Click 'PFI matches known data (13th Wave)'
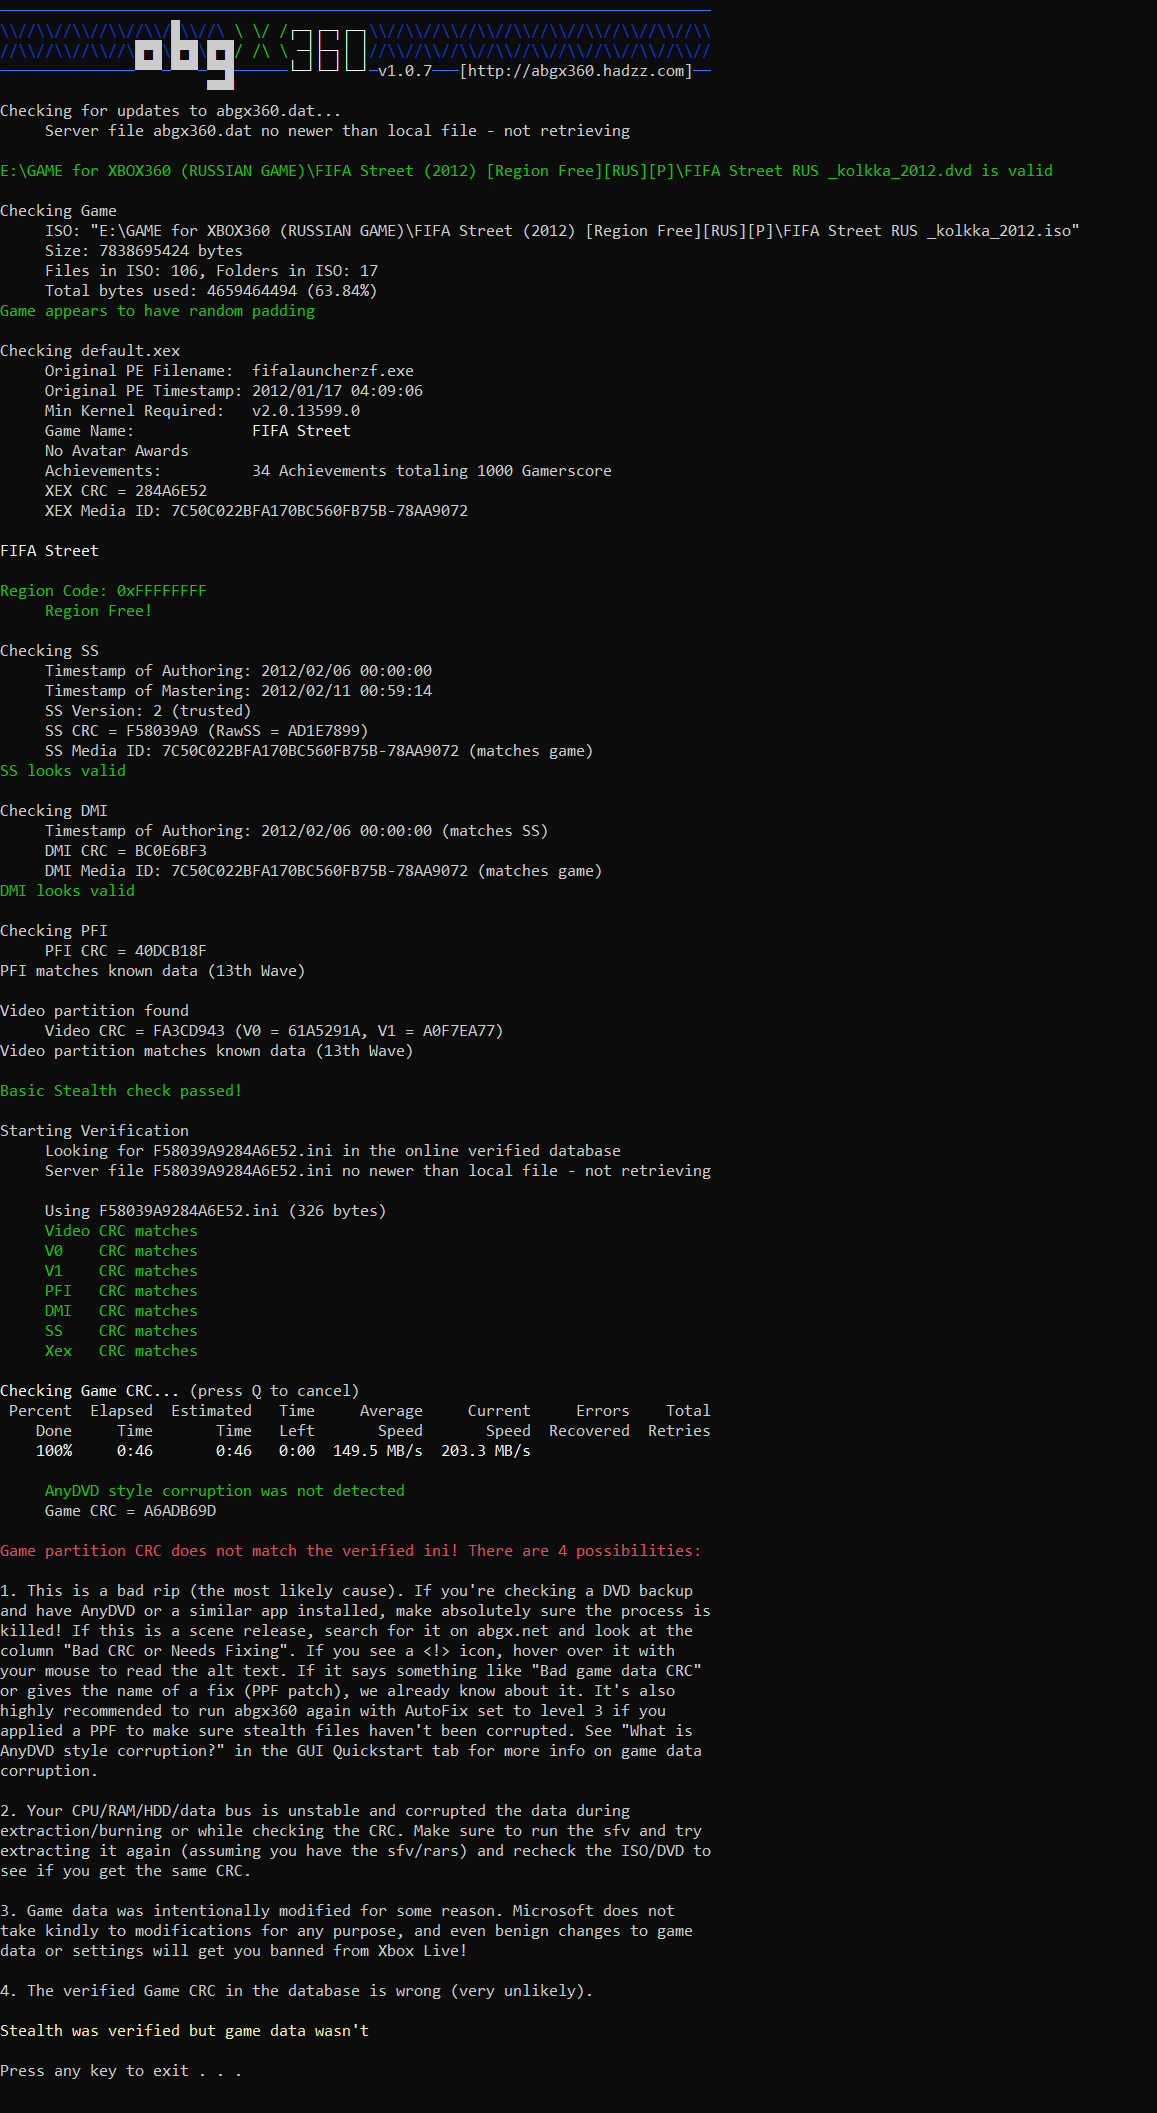 tap(153, 971)
